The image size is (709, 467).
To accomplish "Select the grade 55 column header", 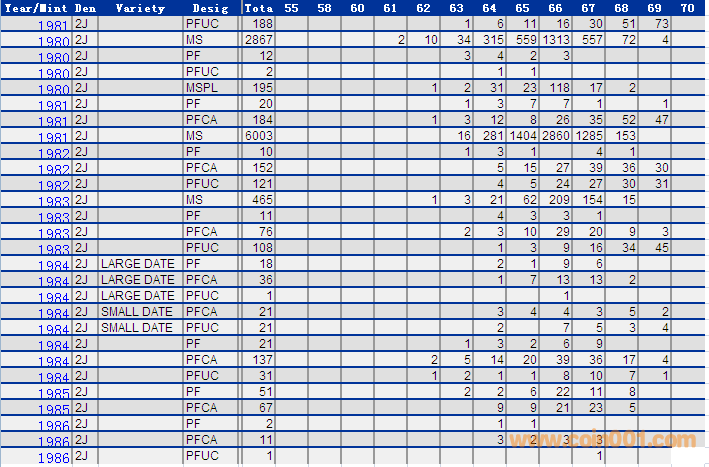I will [x=291, y=7].
